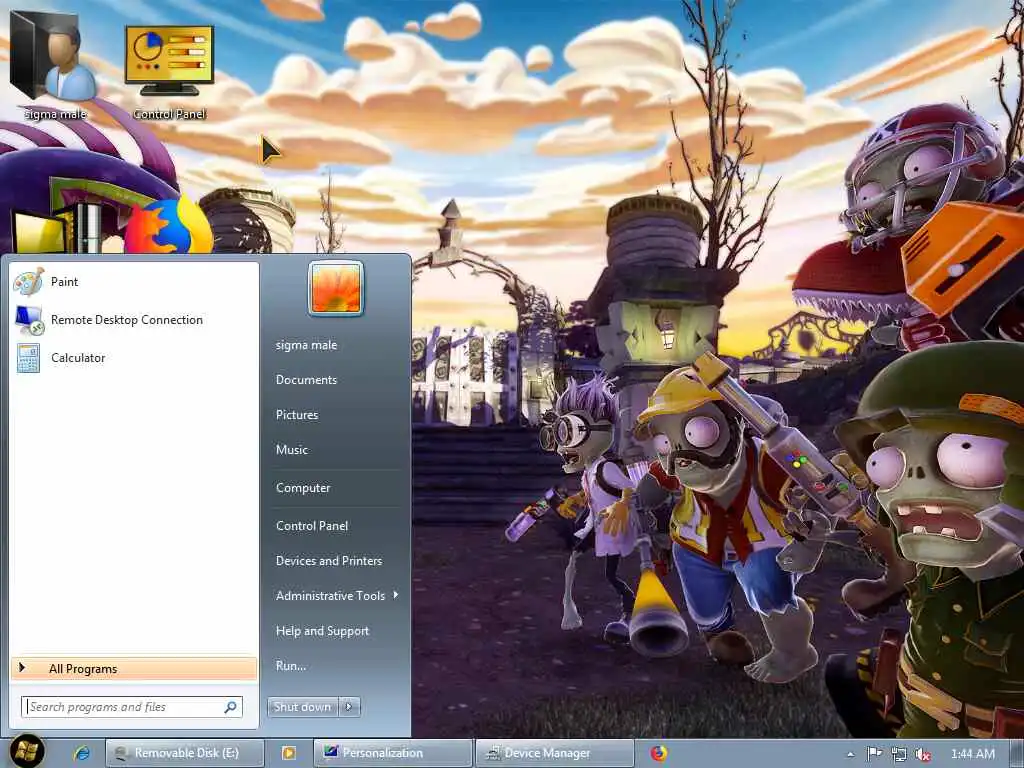This screenshot has width=1024, height=768.
Task: Click the search magnifier icon
Action: 231,707
